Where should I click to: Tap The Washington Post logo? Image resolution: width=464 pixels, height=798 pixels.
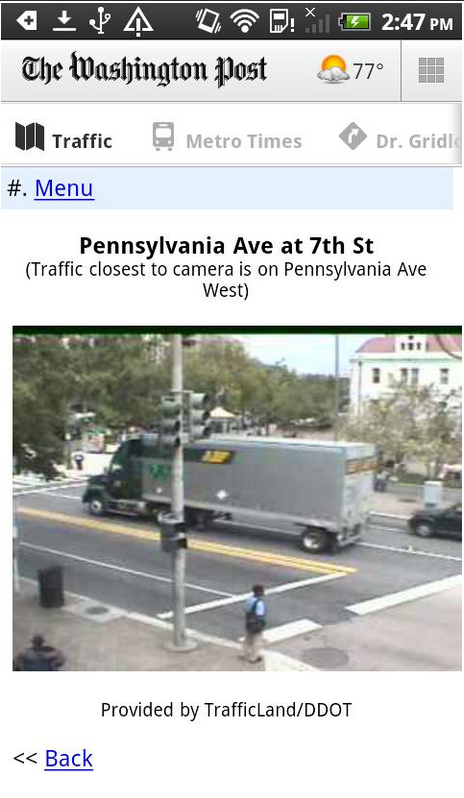[x=144, y=70]
